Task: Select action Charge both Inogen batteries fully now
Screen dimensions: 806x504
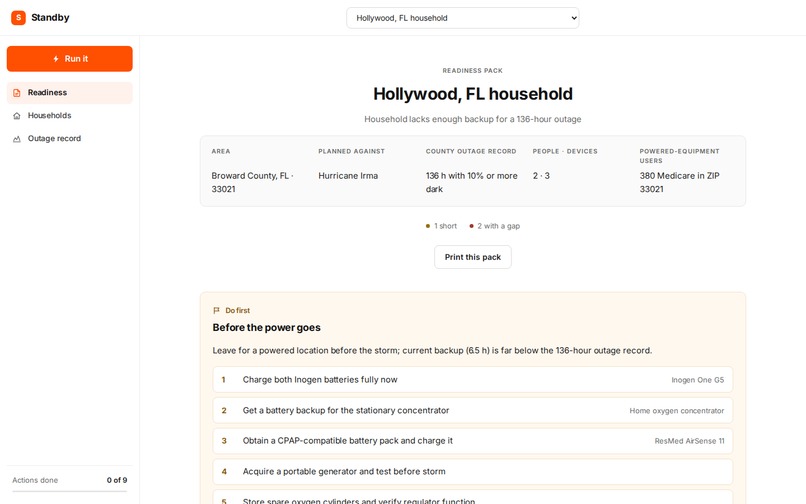Action: coord(472,380)
